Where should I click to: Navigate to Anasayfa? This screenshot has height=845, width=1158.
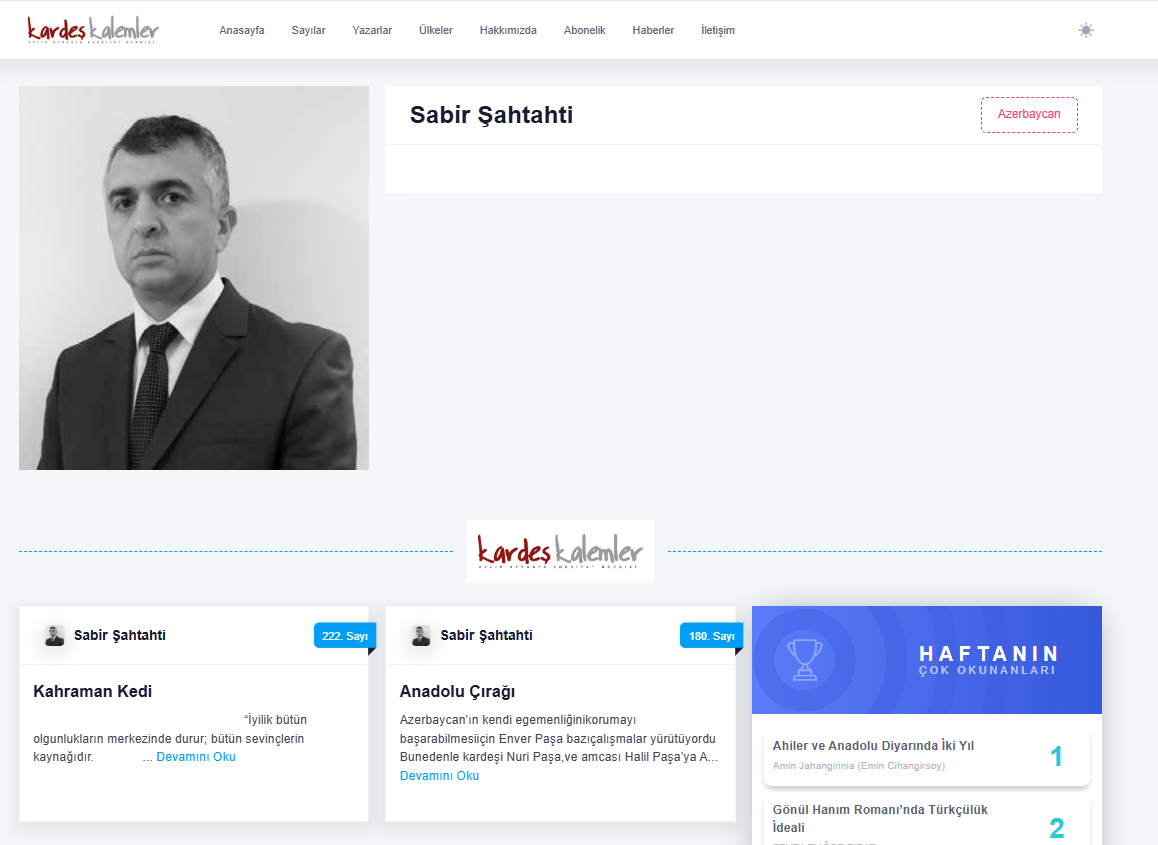point(241,30)
